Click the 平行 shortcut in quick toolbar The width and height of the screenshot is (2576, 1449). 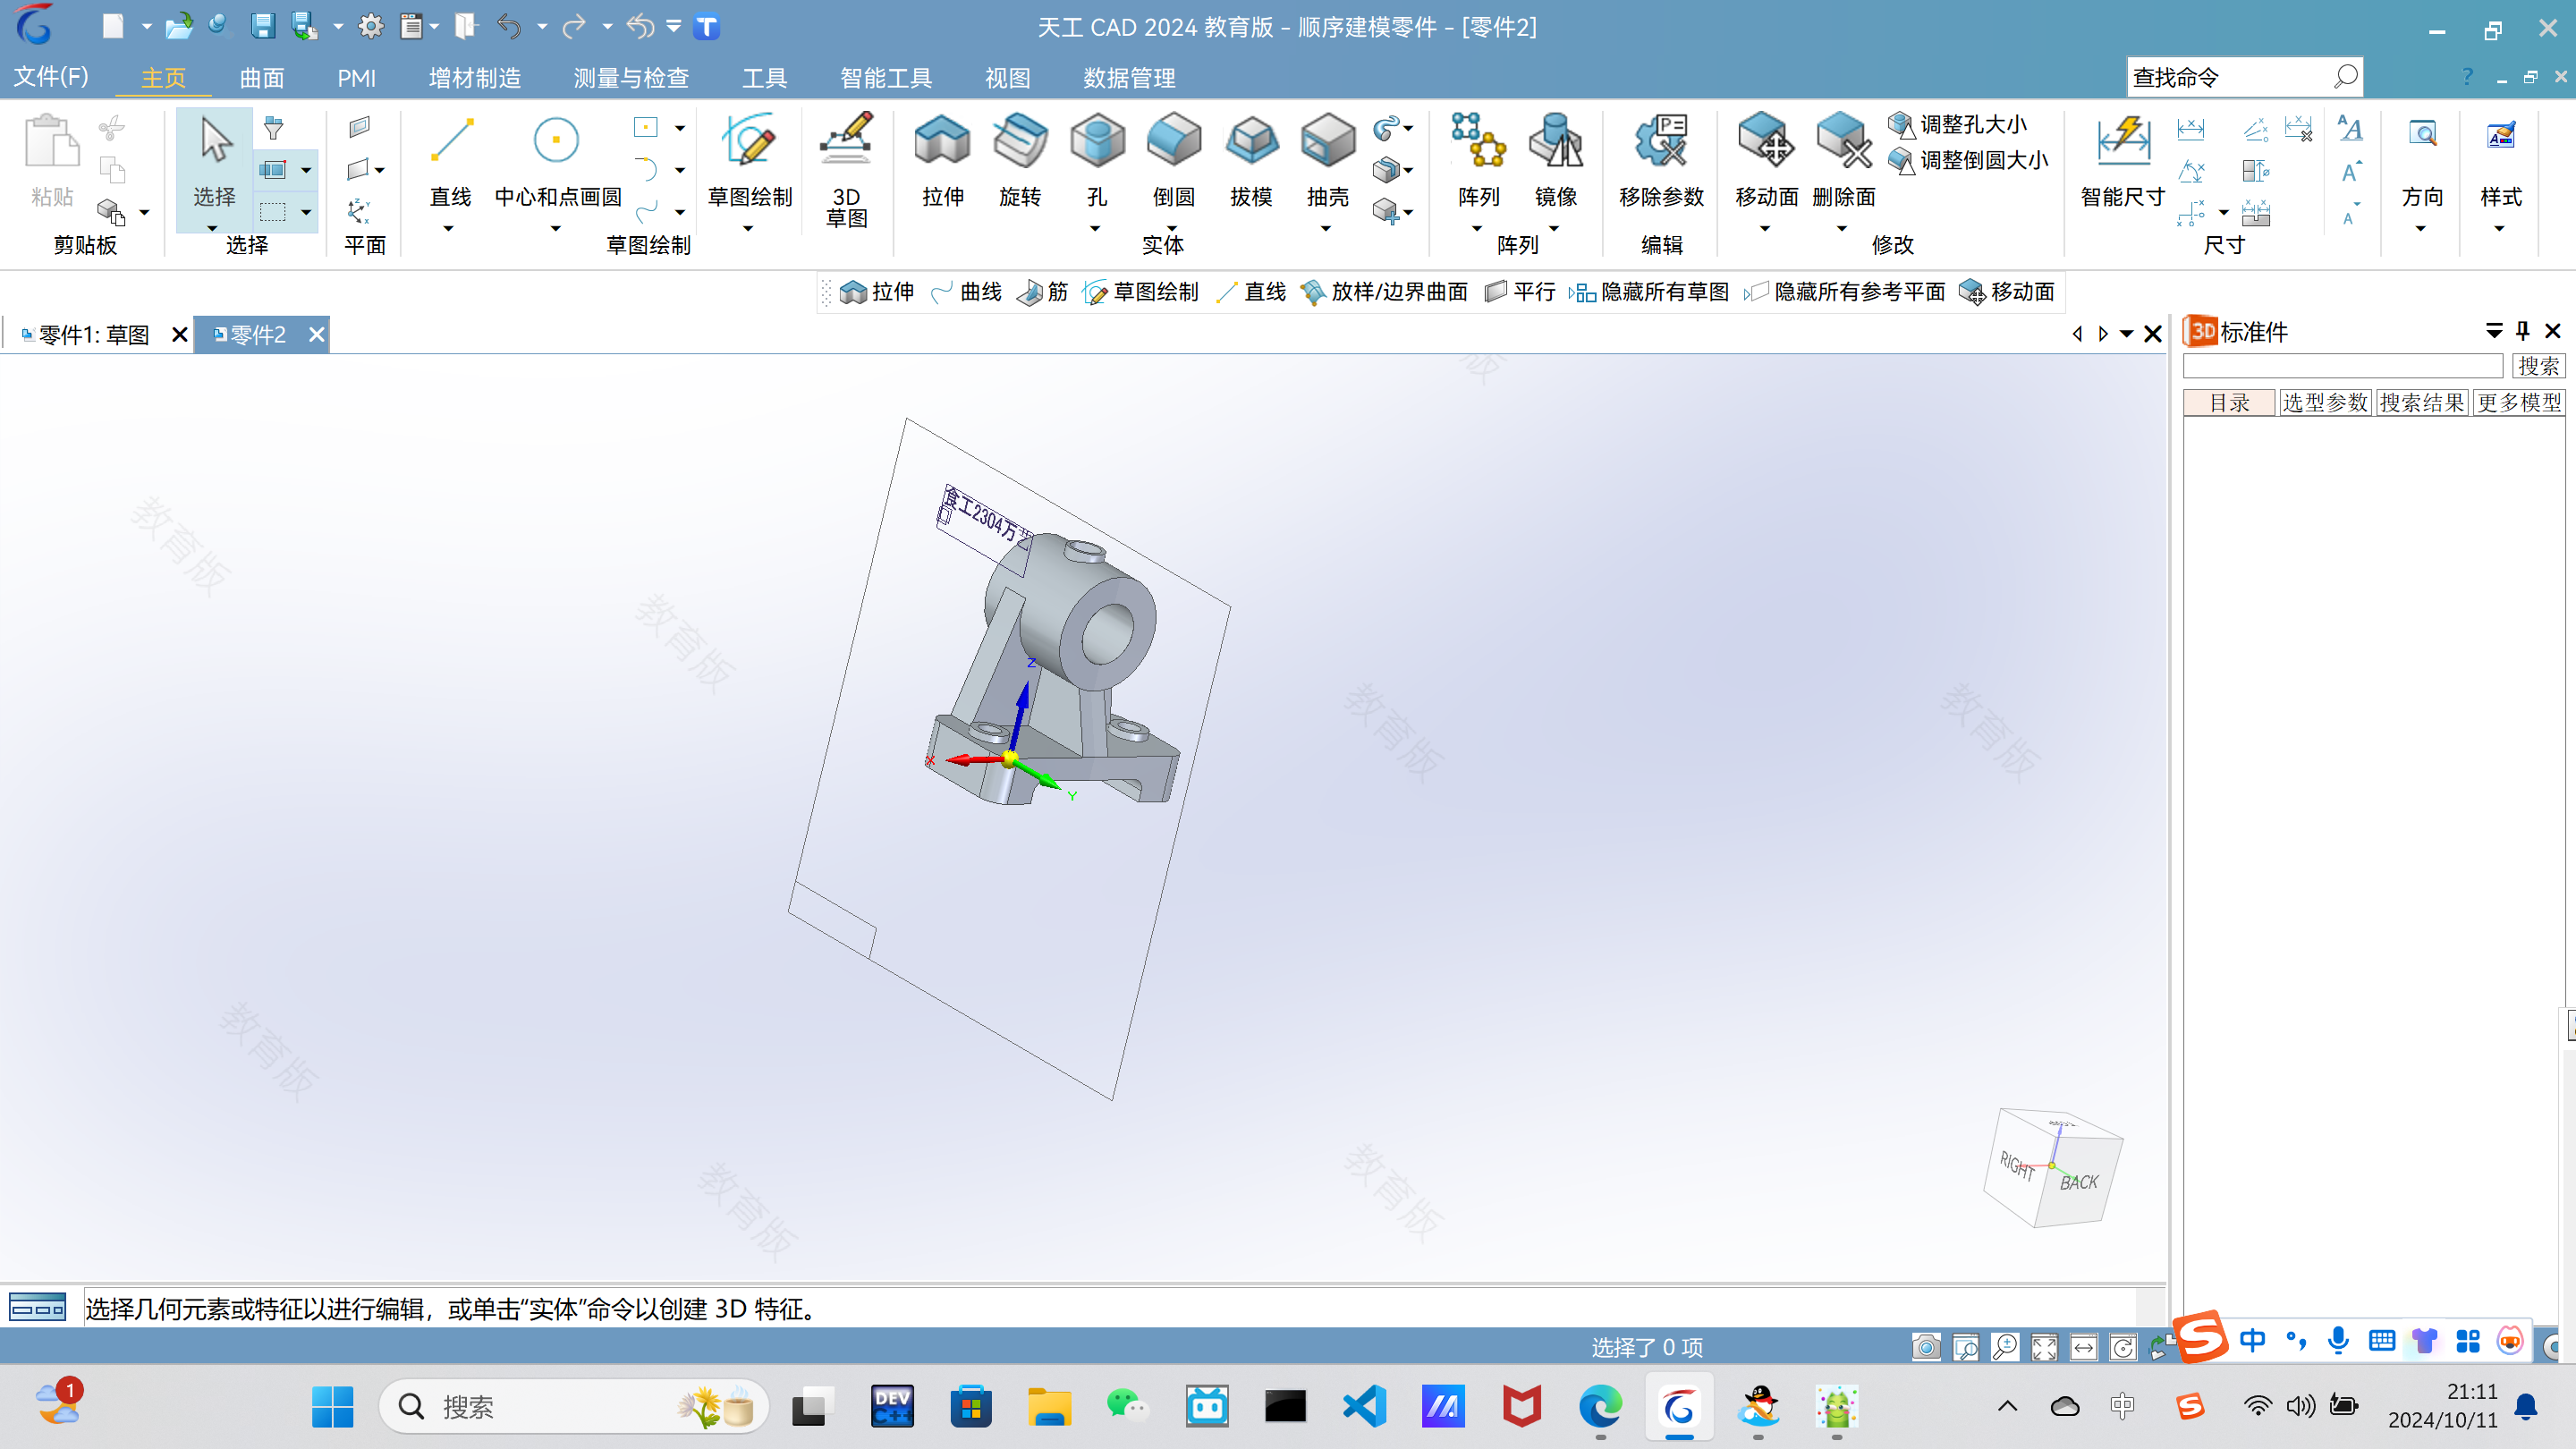pos(1520,292)
